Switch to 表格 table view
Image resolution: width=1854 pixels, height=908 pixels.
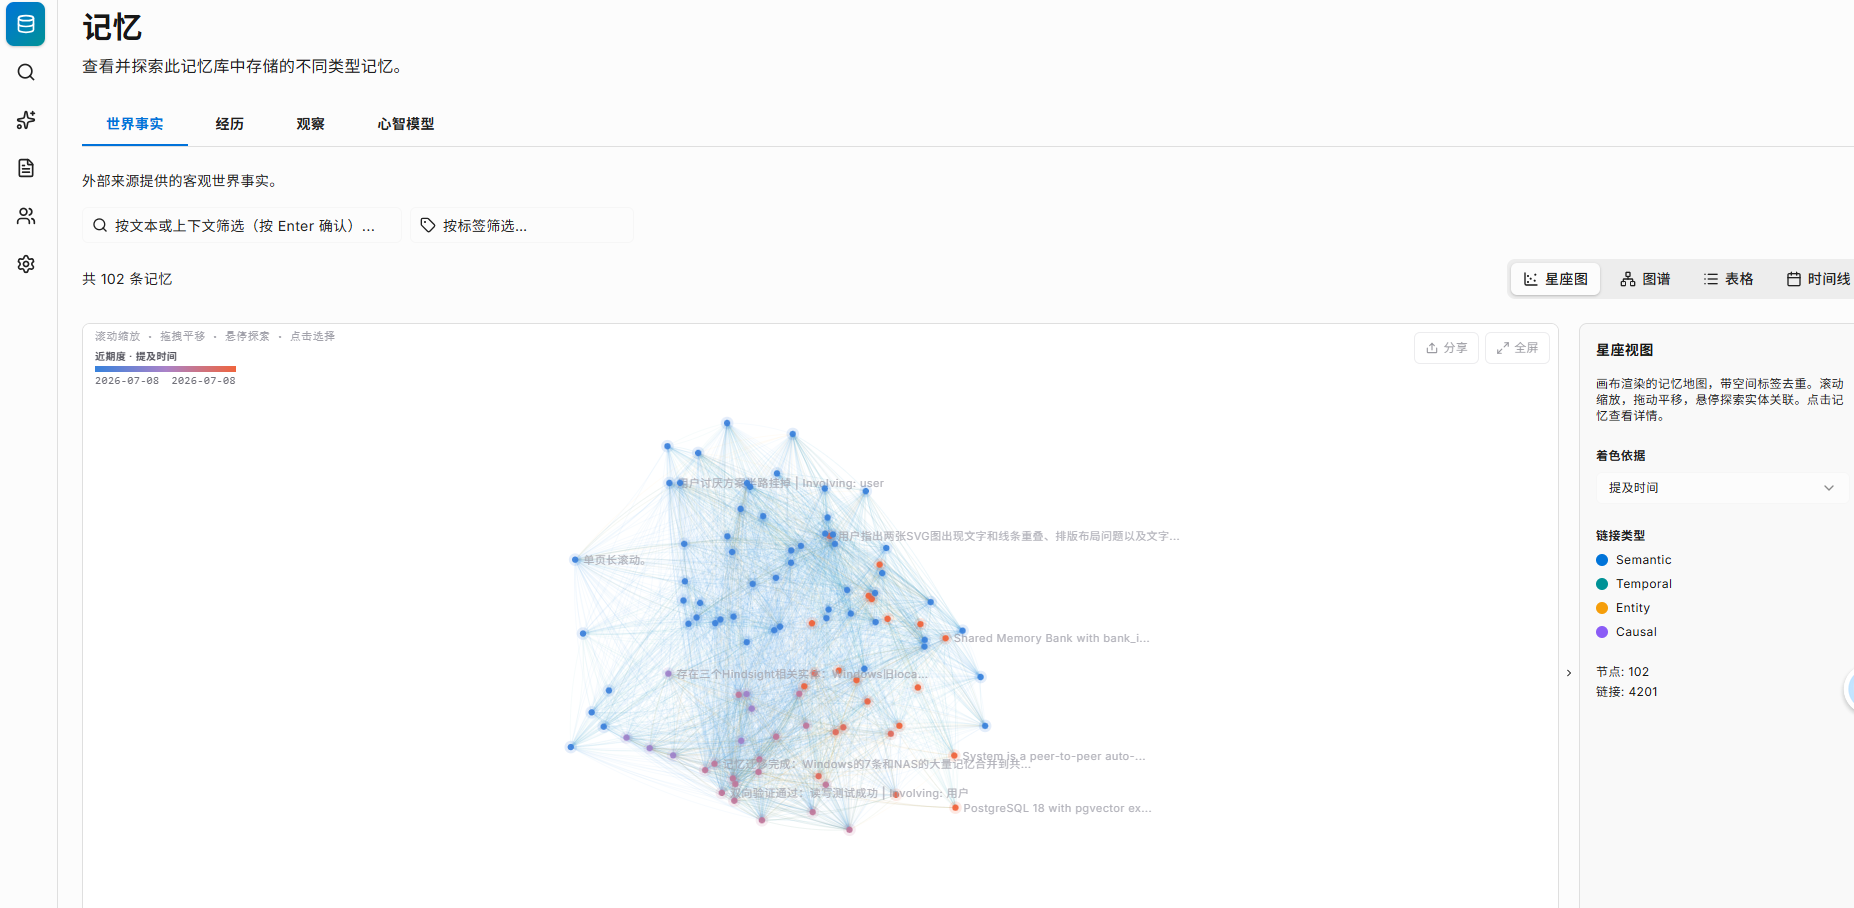tap(1728, 279)
